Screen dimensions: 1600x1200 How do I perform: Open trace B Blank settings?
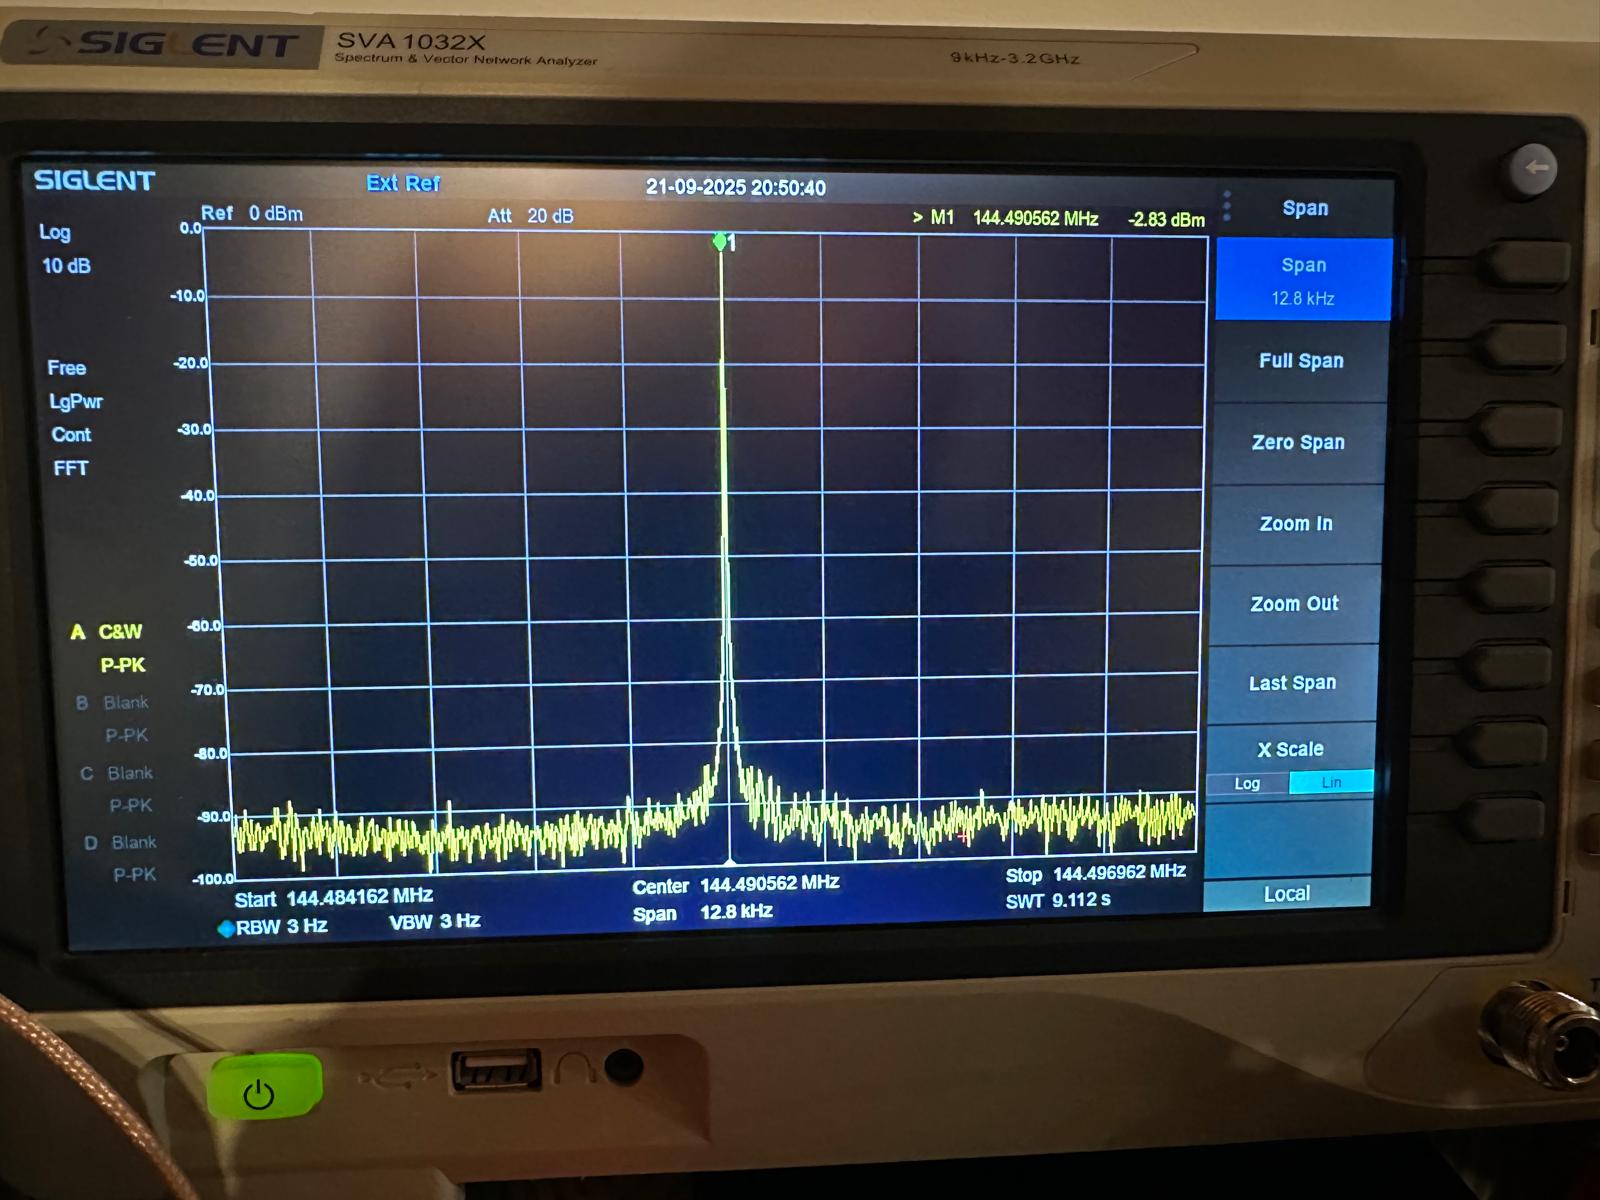124,703
